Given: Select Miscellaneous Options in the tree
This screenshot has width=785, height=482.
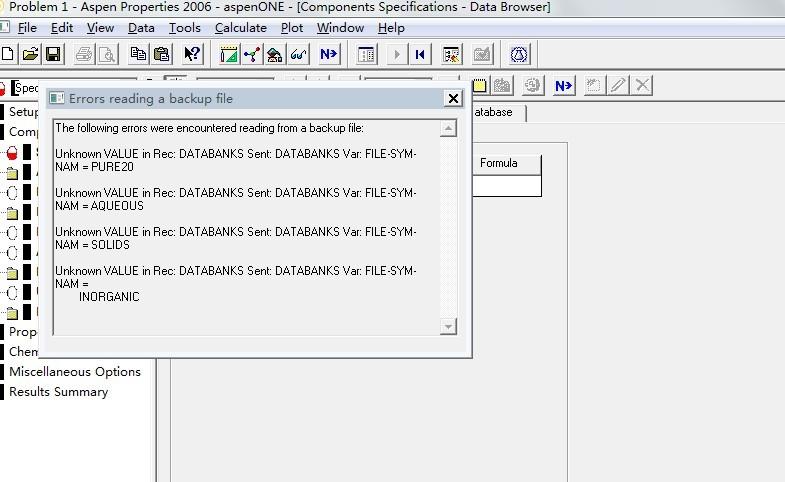Looking at the screenshot, I should tap(75, 372).
